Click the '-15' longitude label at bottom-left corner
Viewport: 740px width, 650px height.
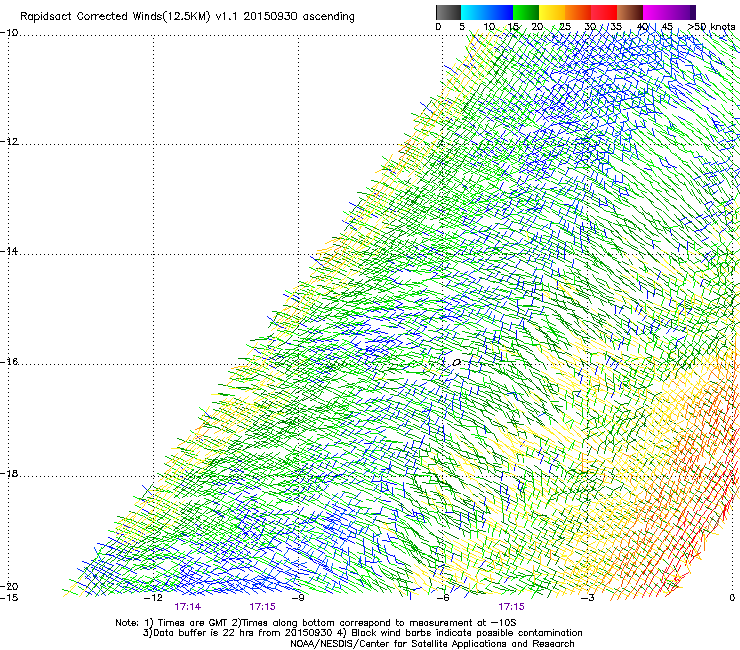(9, 598)
